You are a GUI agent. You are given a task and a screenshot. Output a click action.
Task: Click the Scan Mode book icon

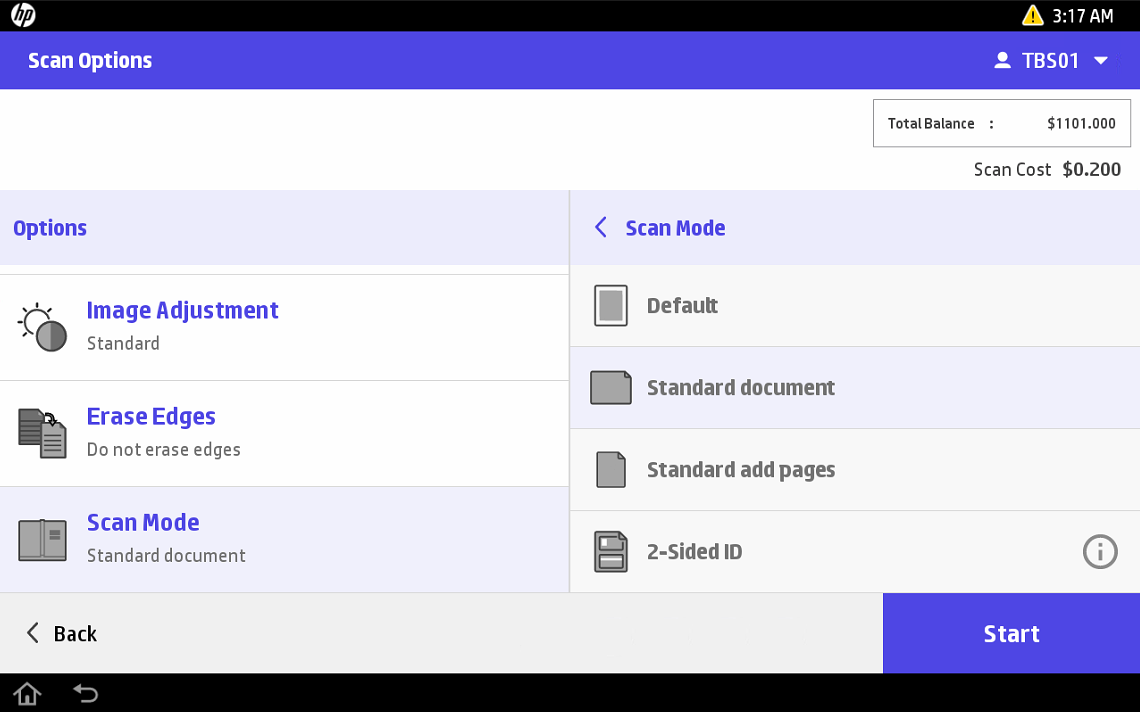(43, 540)
